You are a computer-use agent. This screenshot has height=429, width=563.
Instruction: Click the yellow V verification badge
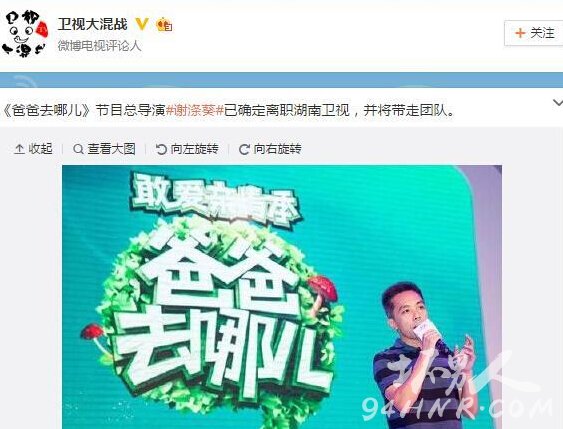(142, 24)
